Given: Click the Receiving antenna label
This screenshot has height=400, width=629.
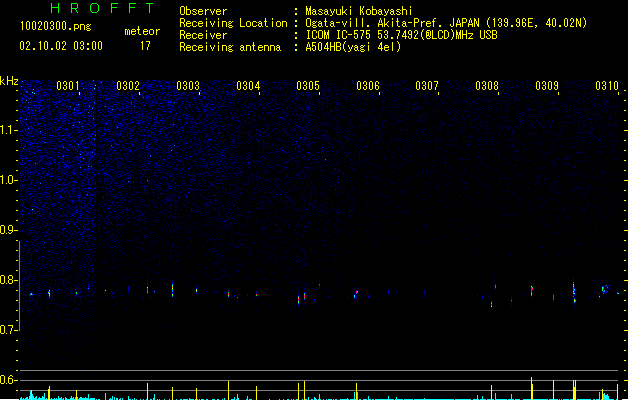Looking at the screenshot, I should [230, 47].
